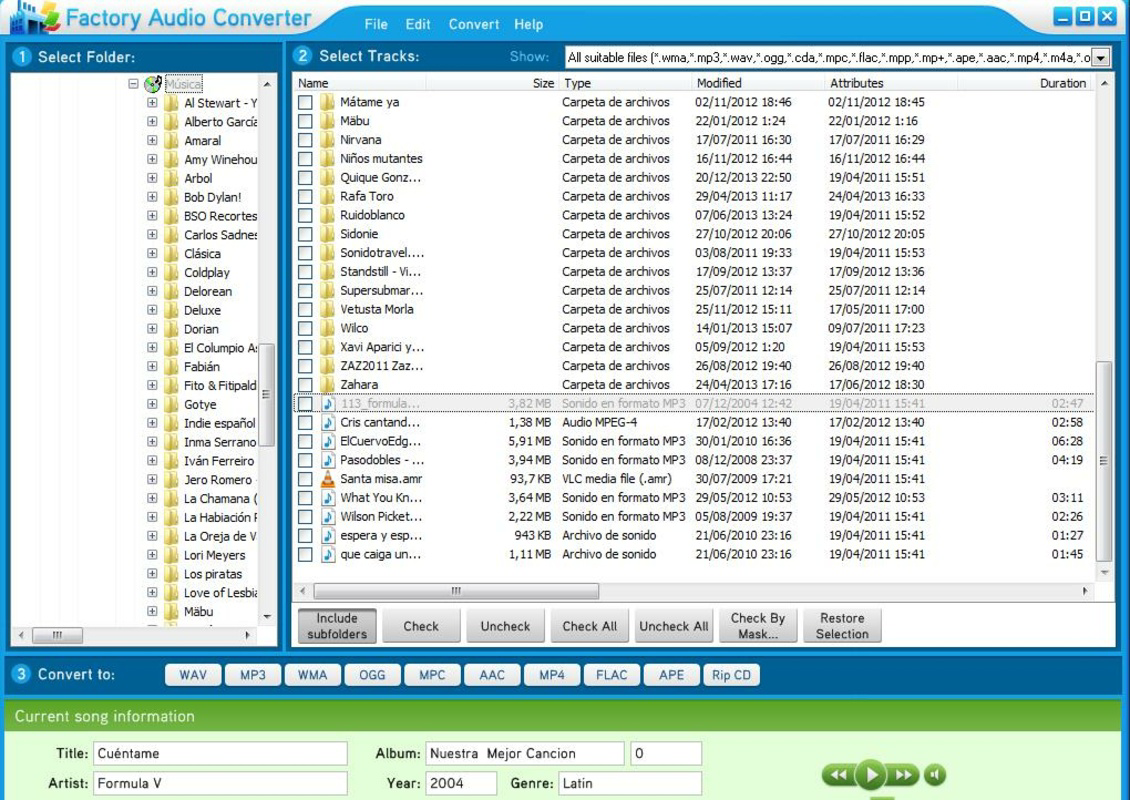
Task: Open the Show file type filter dropdown
Action: point(1100,58)
